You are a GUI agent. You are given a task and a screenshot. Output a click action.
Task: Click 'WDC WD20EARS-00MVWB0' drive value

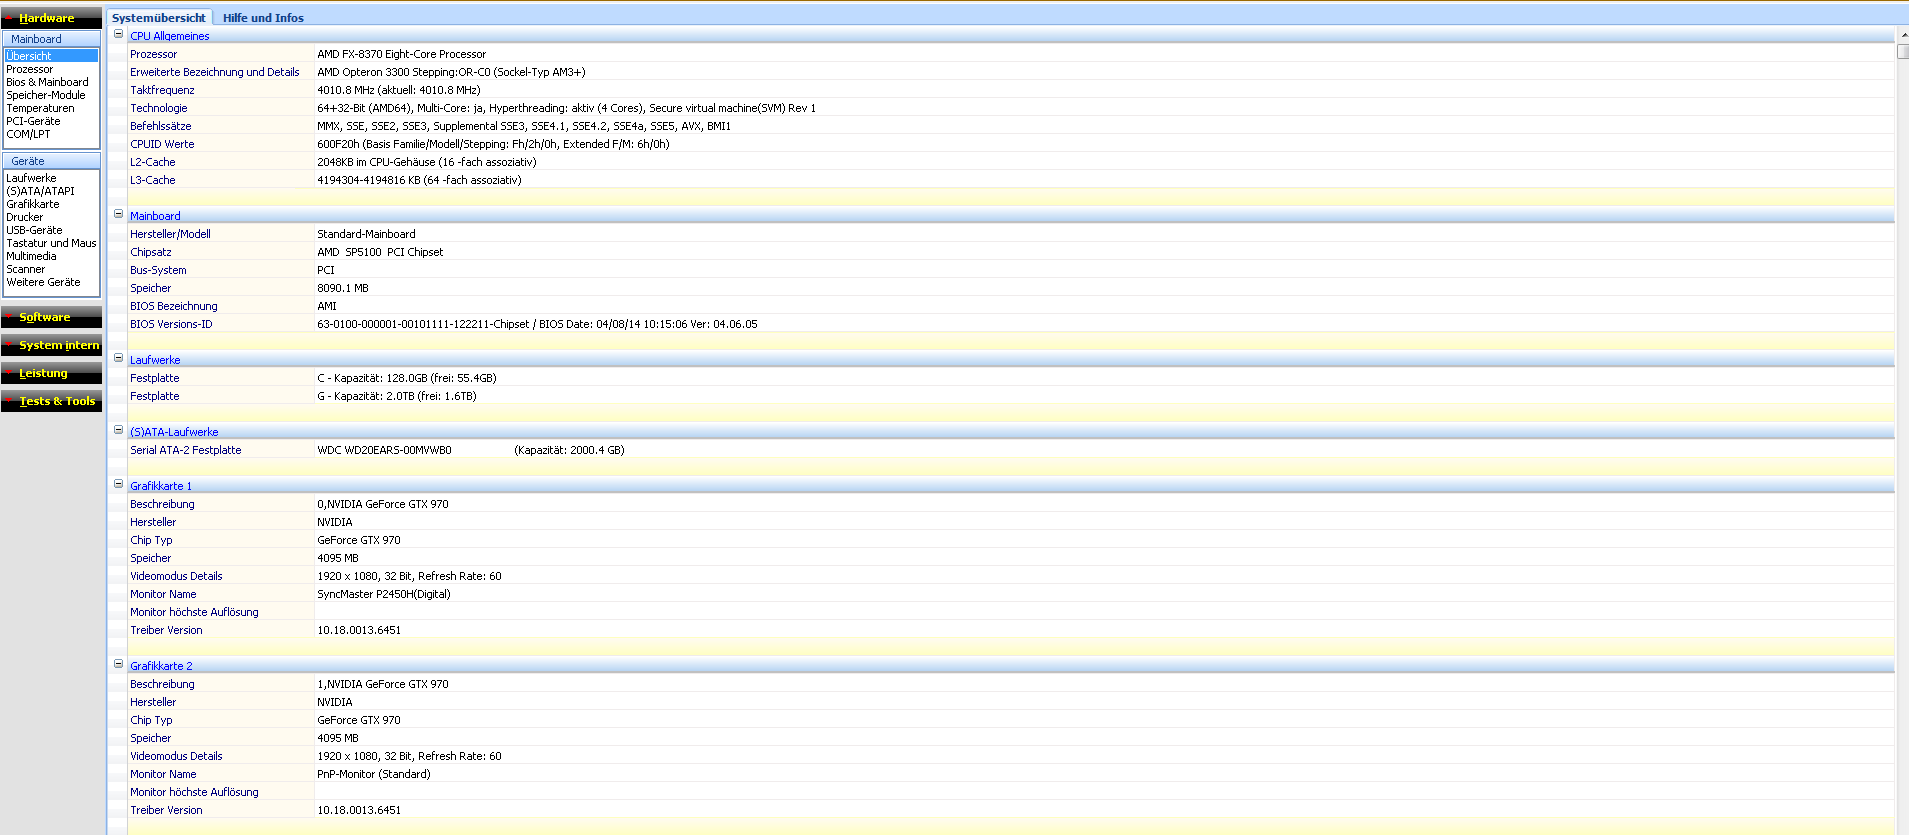tap(384, 450)
